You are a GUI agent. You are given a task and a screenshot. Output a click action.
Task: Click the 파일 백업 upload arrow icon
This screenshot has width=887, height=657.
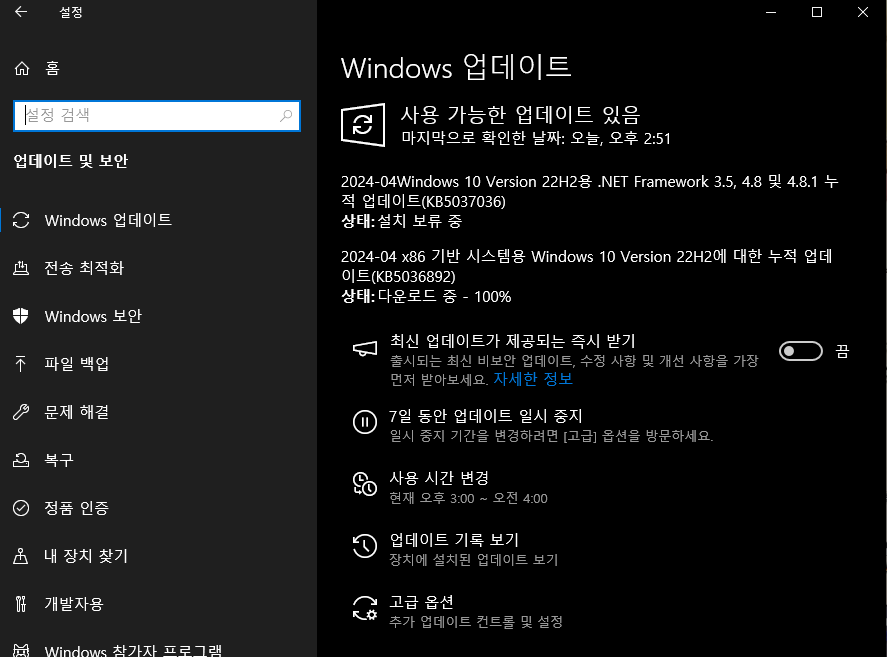click(20, 364)
